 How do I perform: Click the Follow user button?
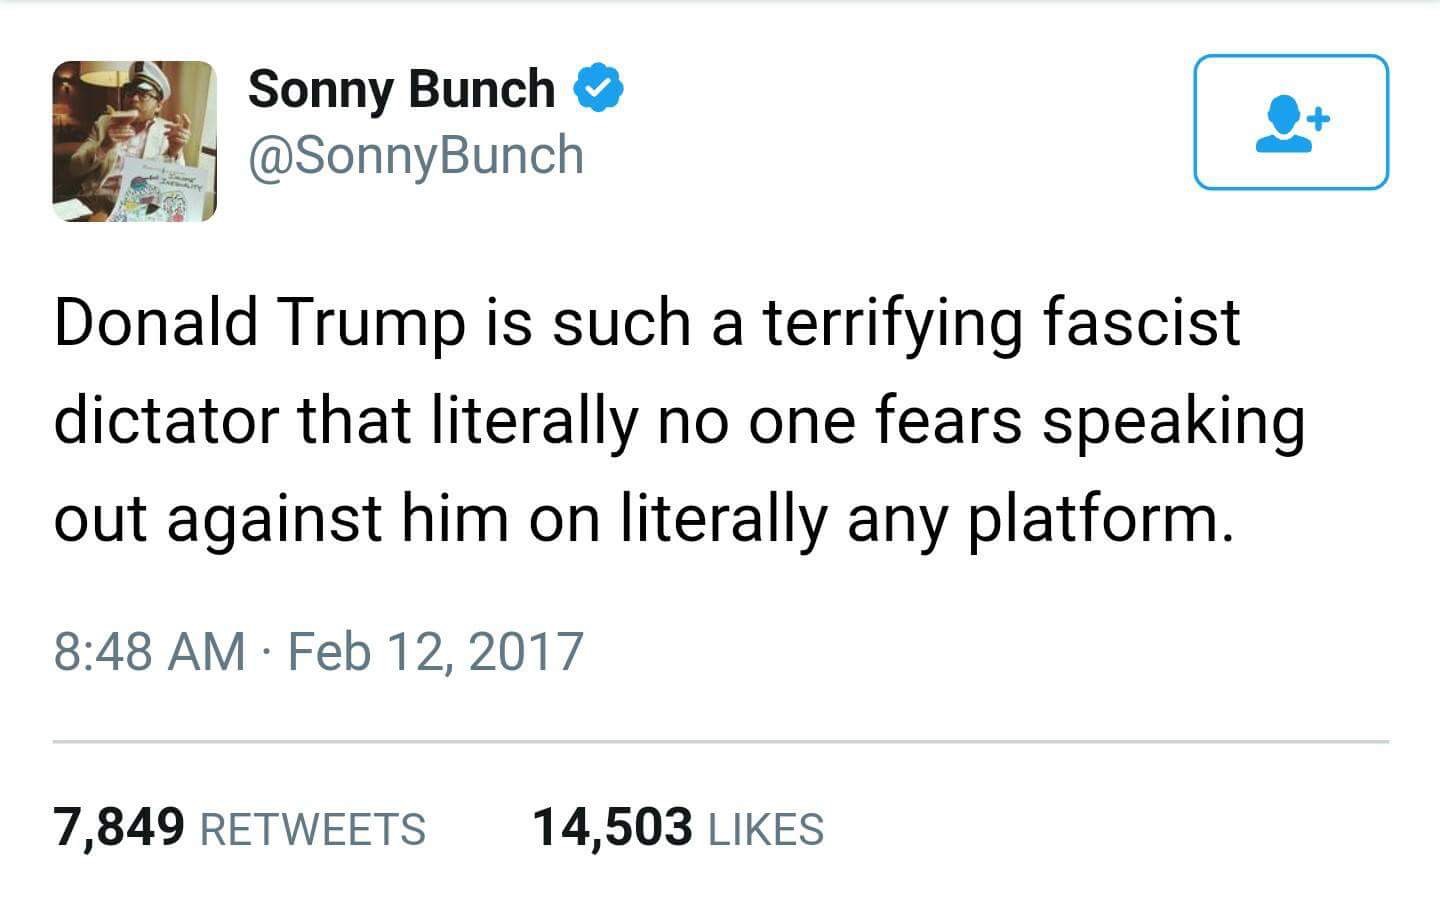[x=1290, y=122]
